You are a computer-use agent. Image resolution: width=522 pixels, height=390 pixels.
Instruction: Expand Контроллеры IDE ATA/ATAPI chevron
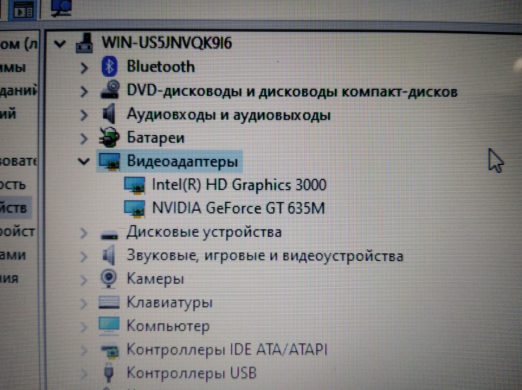84,350
